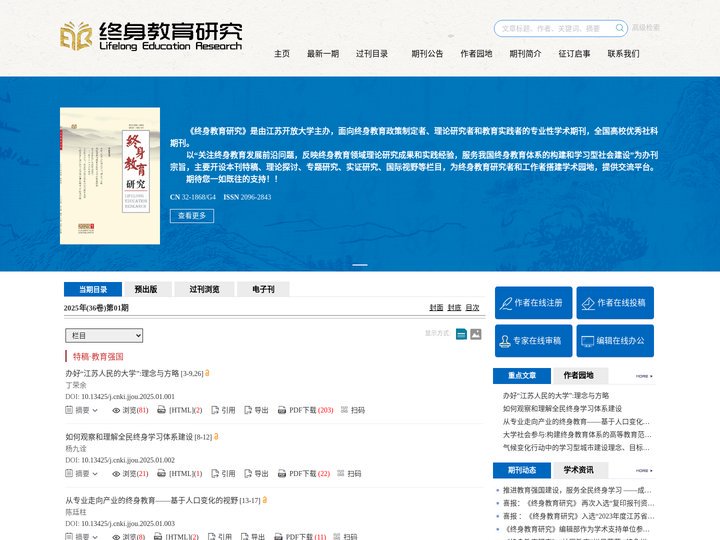
Task: Open the journal logo 终身教育研究
Action: [151, 36]
